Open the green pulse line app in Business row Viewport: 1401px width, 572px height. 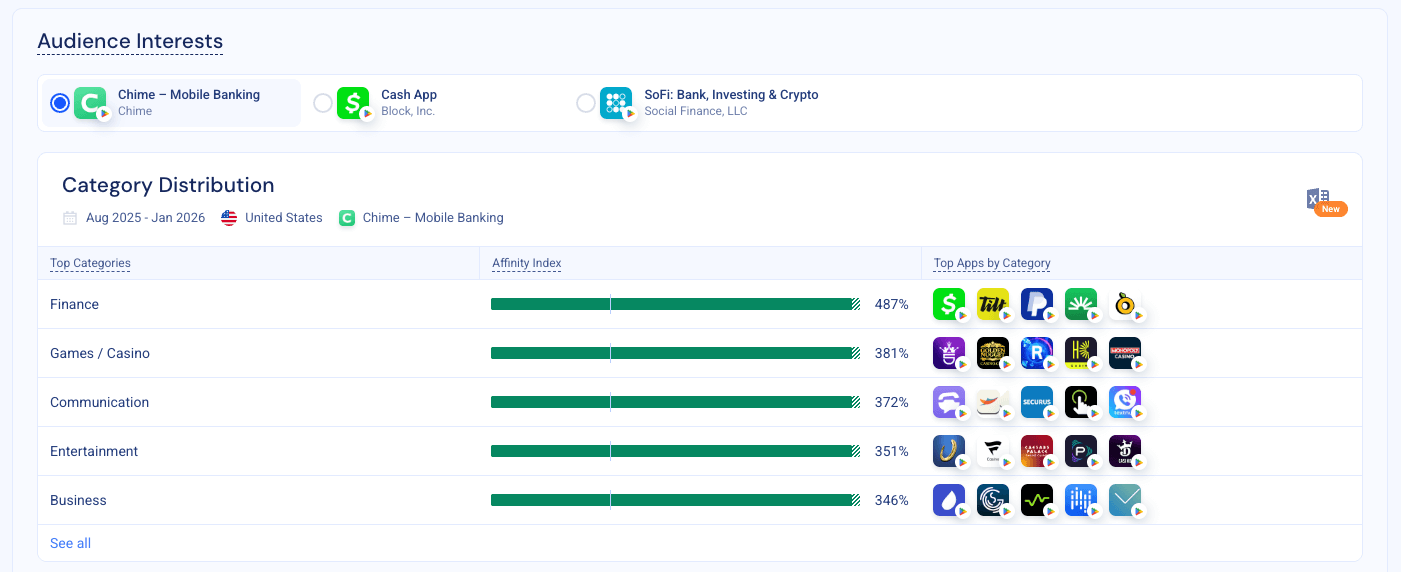[x=1037, y=500]
